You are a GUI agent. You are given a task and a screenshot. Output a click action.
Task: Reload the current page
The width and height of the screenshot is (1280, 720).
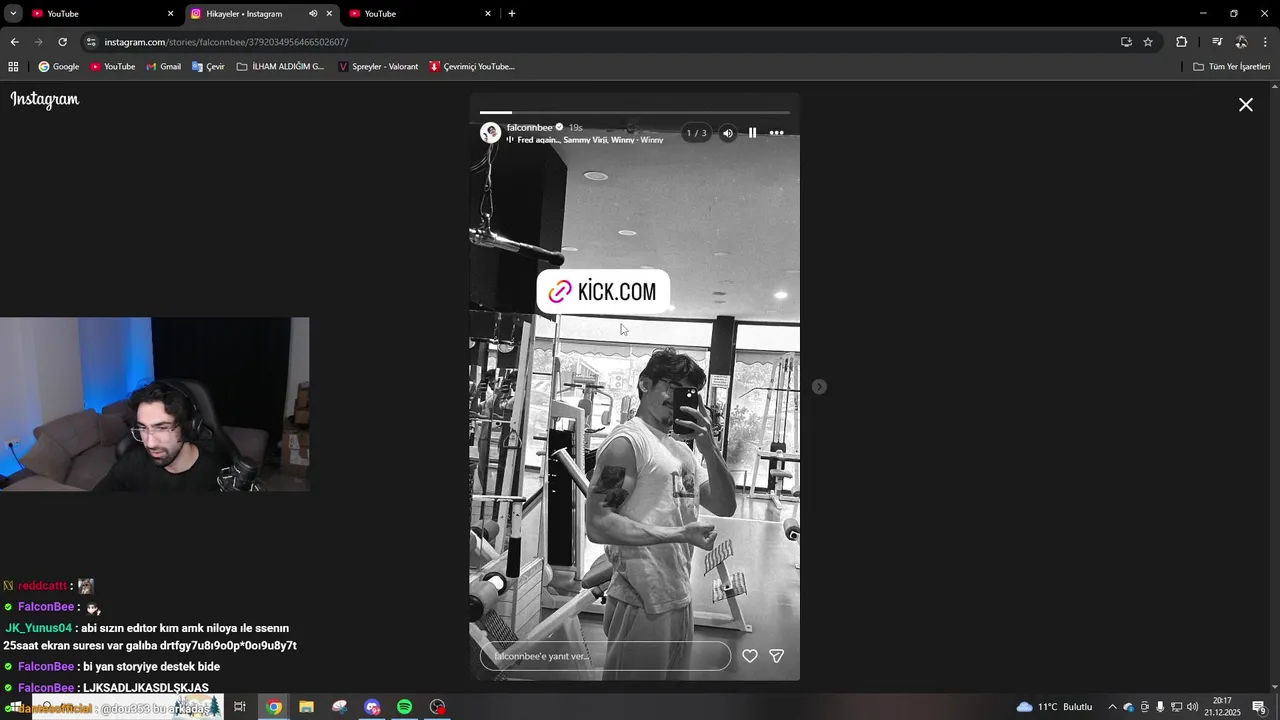[62, 42]
